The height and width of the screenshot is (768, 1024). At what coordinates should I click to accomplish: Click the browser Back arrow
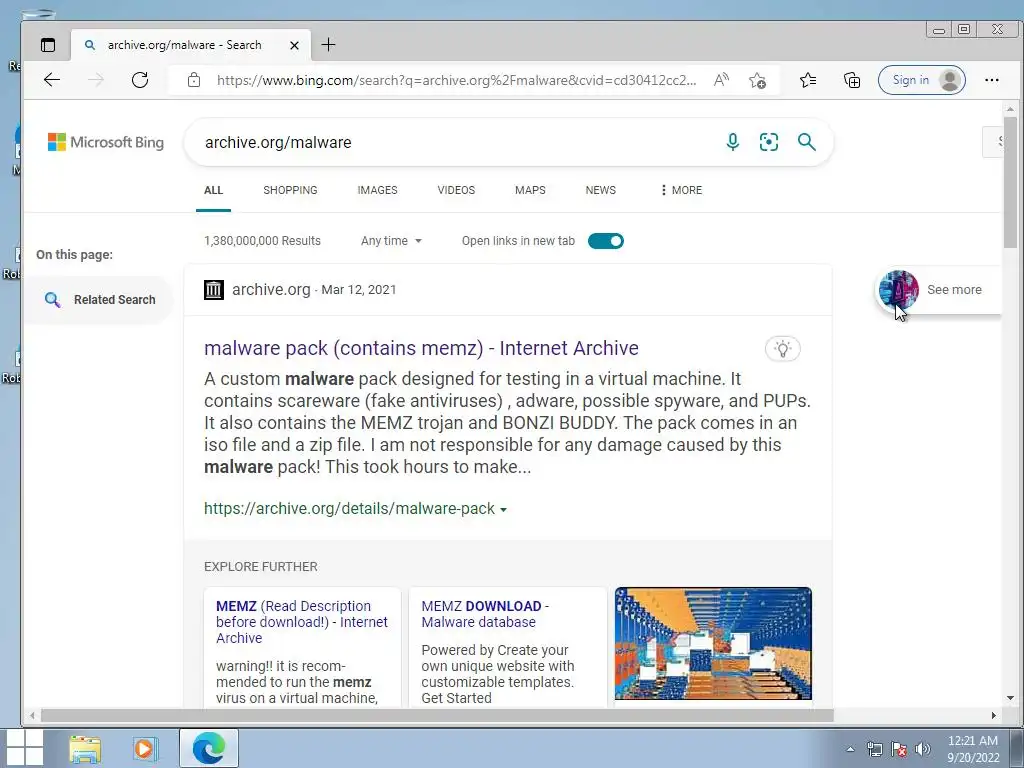52,80
